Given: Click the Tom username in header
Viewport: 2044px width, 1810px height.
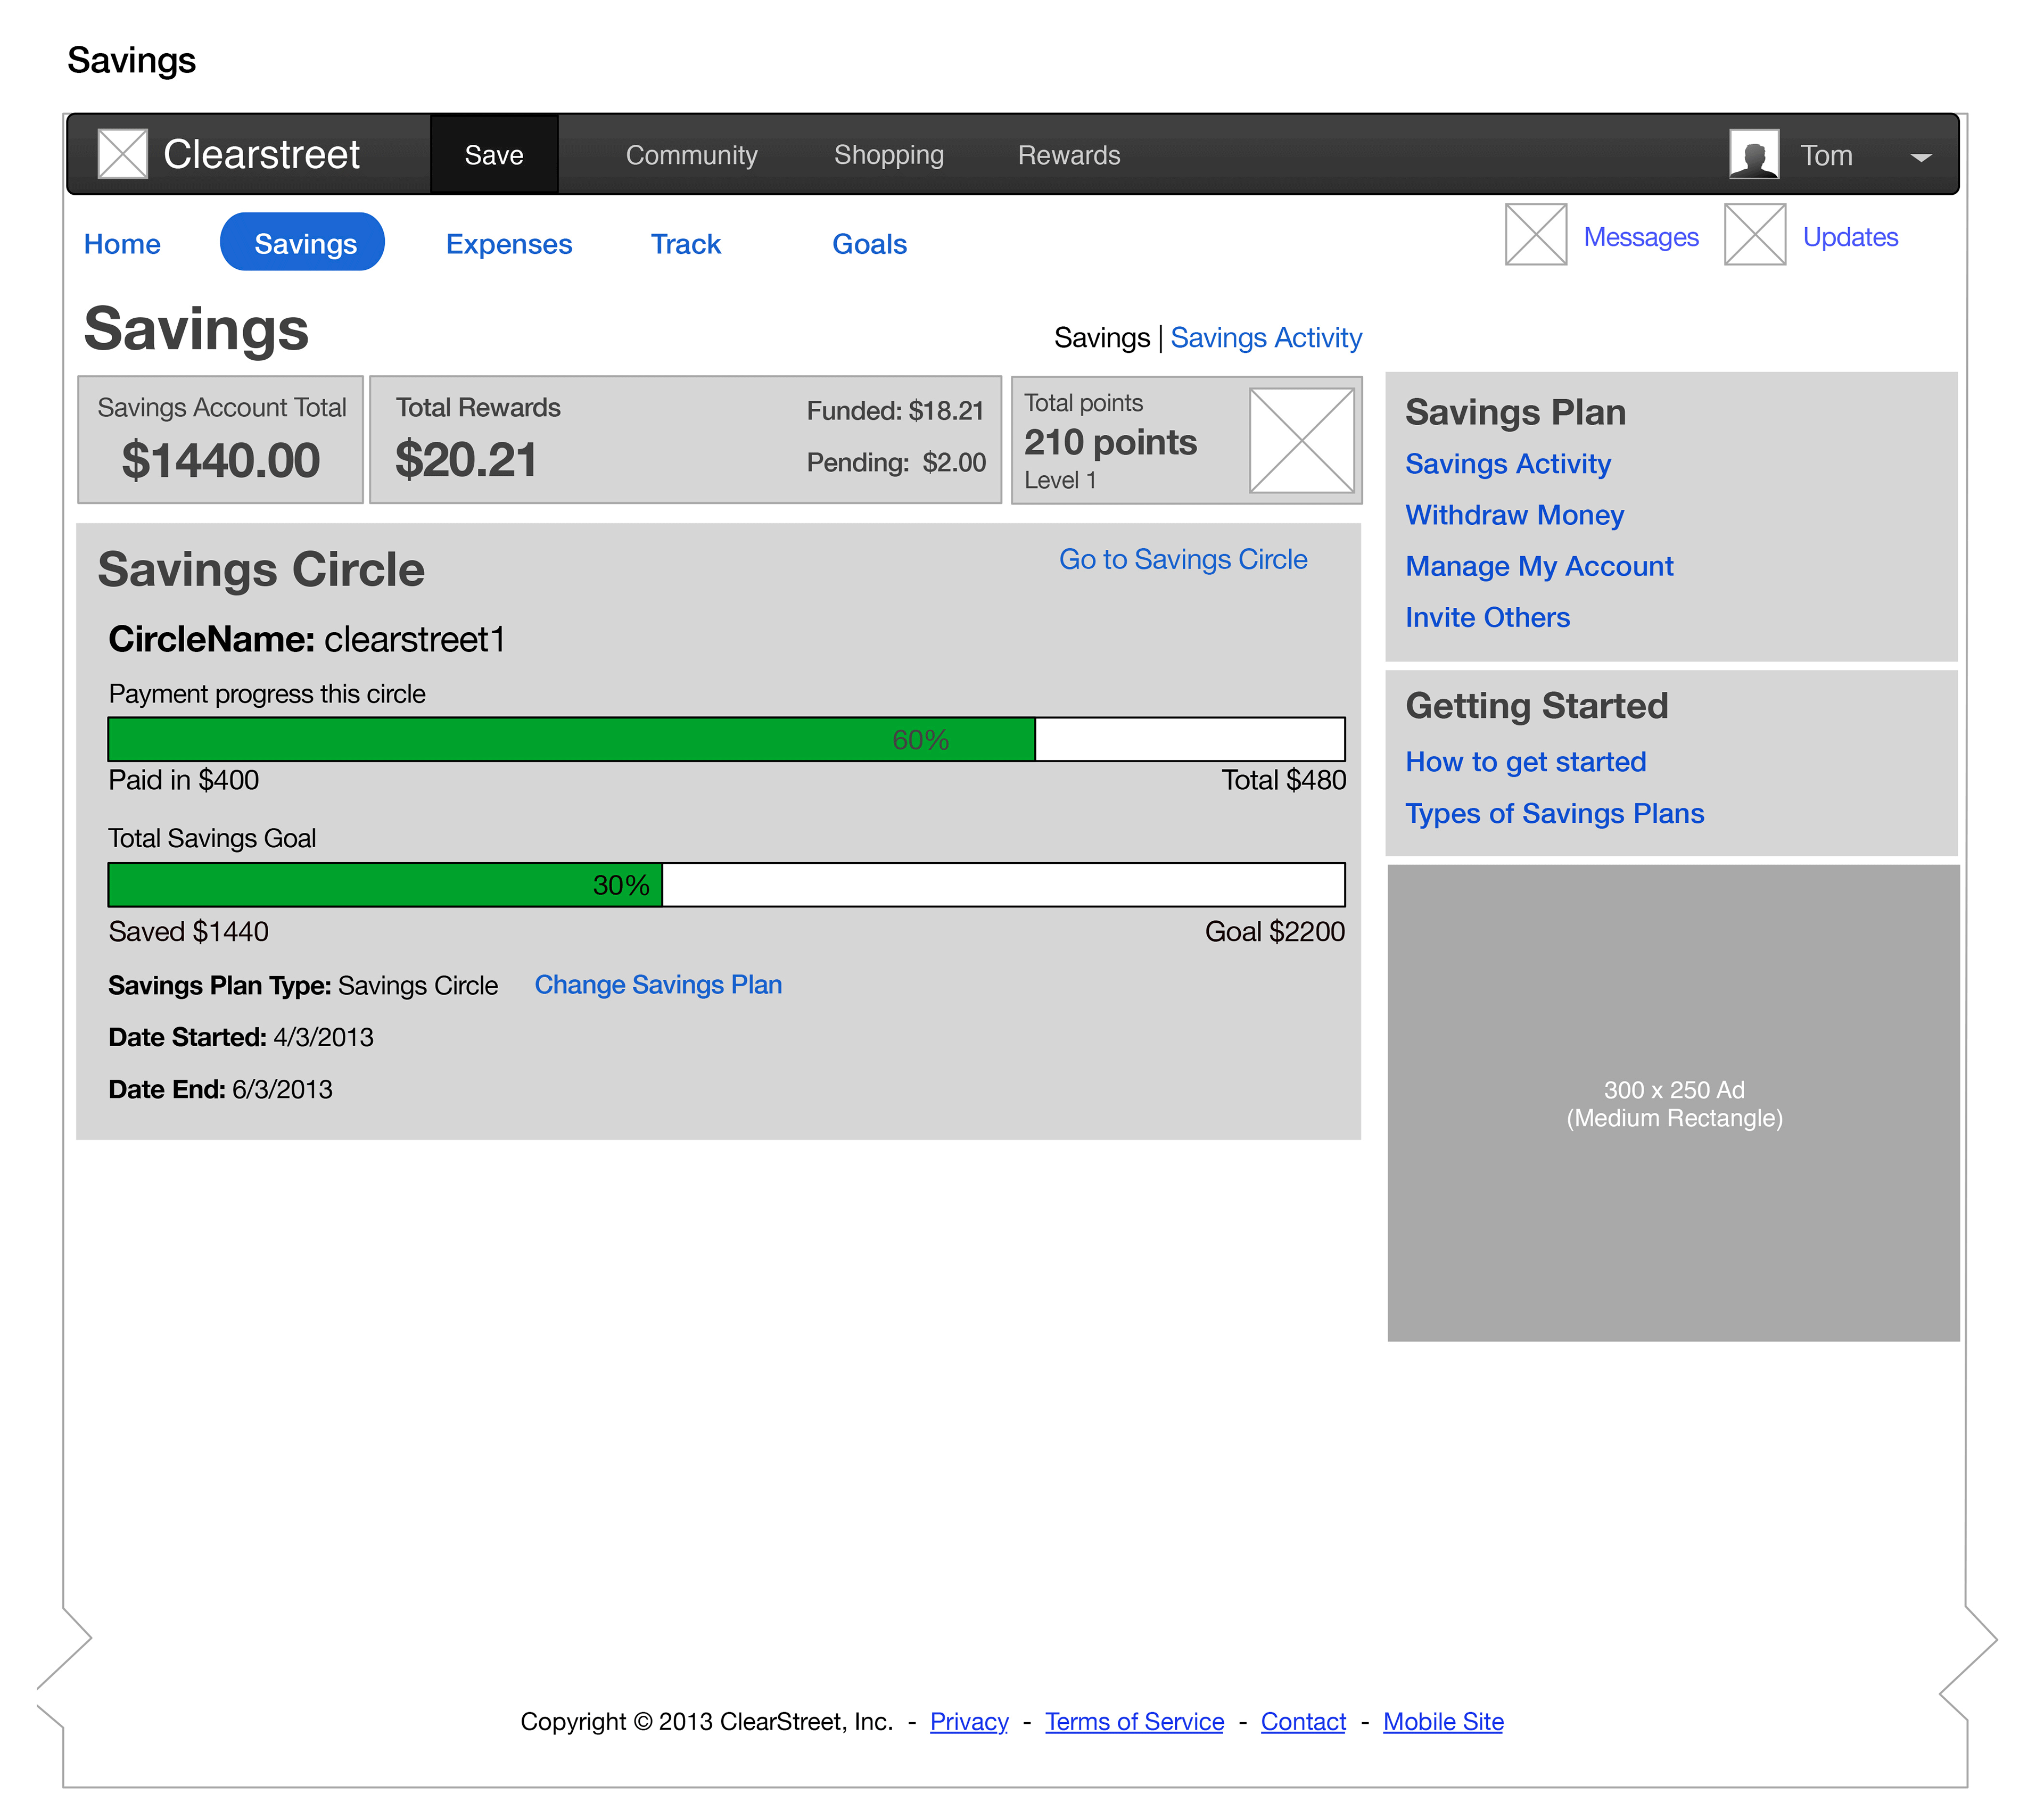Looking at the screenshot, I should tap(1826, 155).
